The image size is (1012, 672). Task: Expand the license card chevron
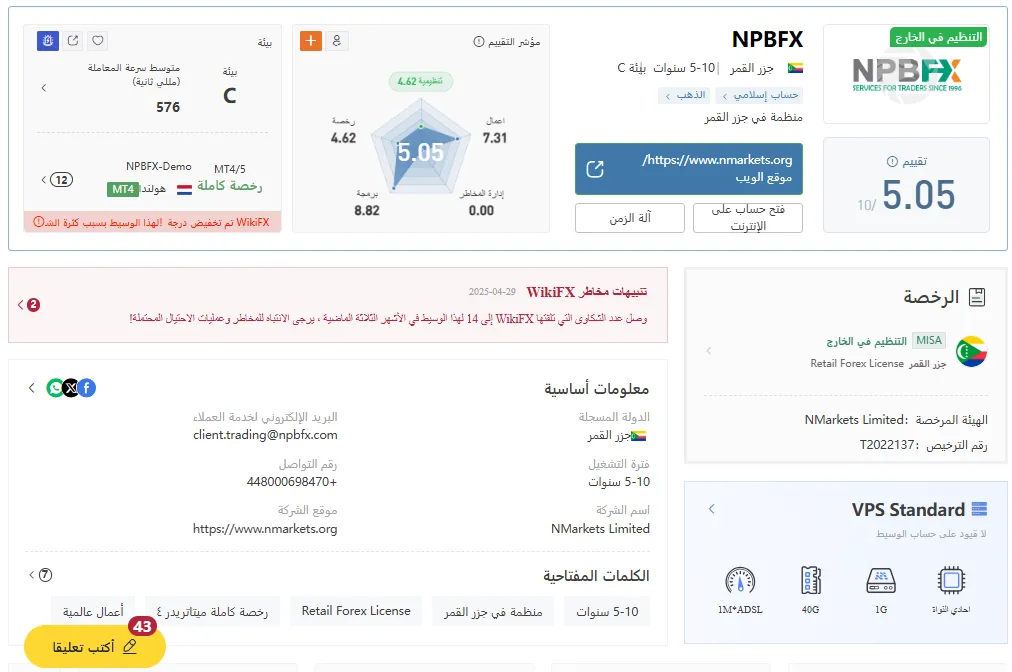(x=709, y=351)
